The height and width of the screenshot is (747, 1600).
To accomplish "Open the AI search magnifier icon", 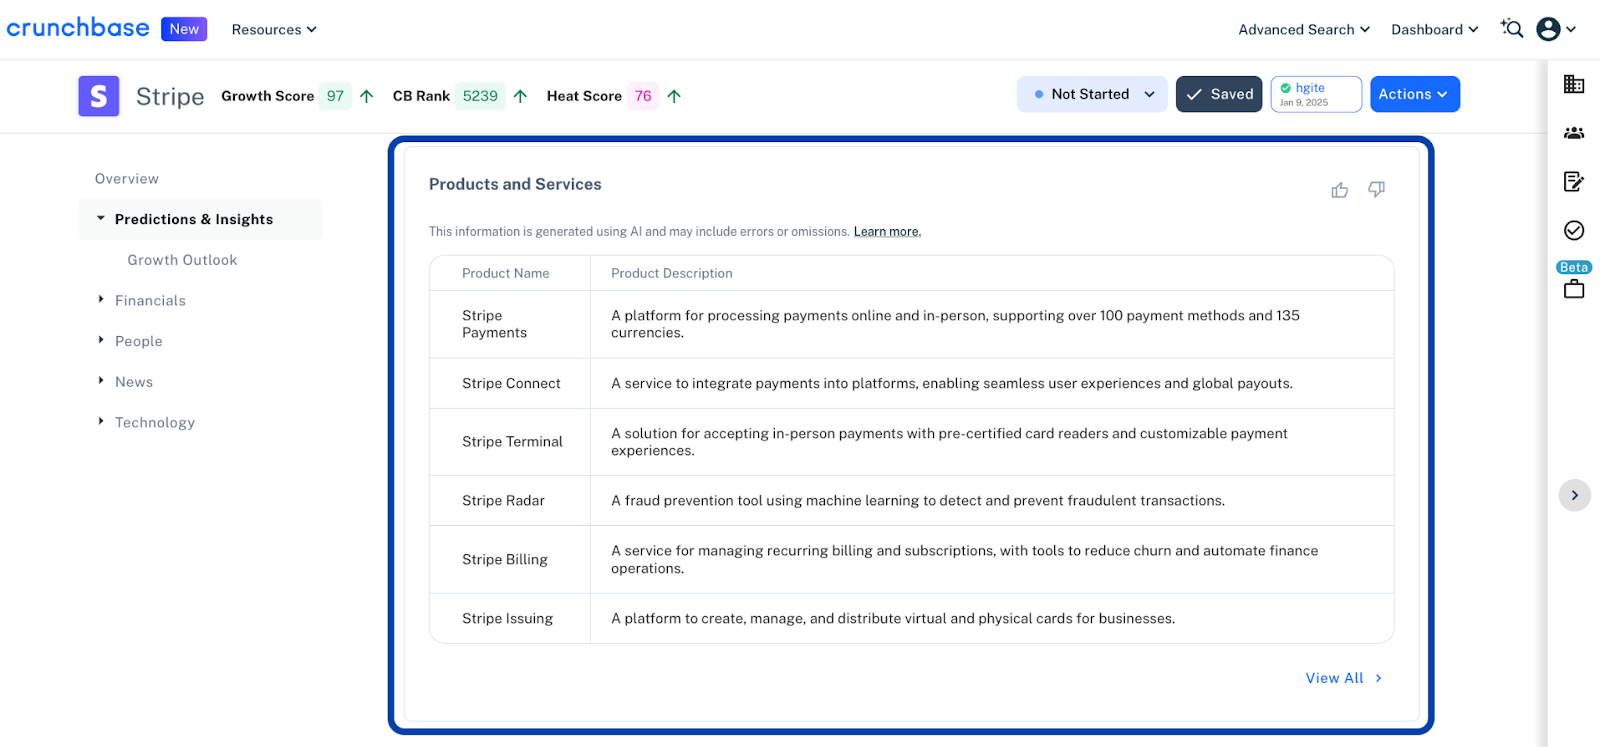I will coord(1511,29).
